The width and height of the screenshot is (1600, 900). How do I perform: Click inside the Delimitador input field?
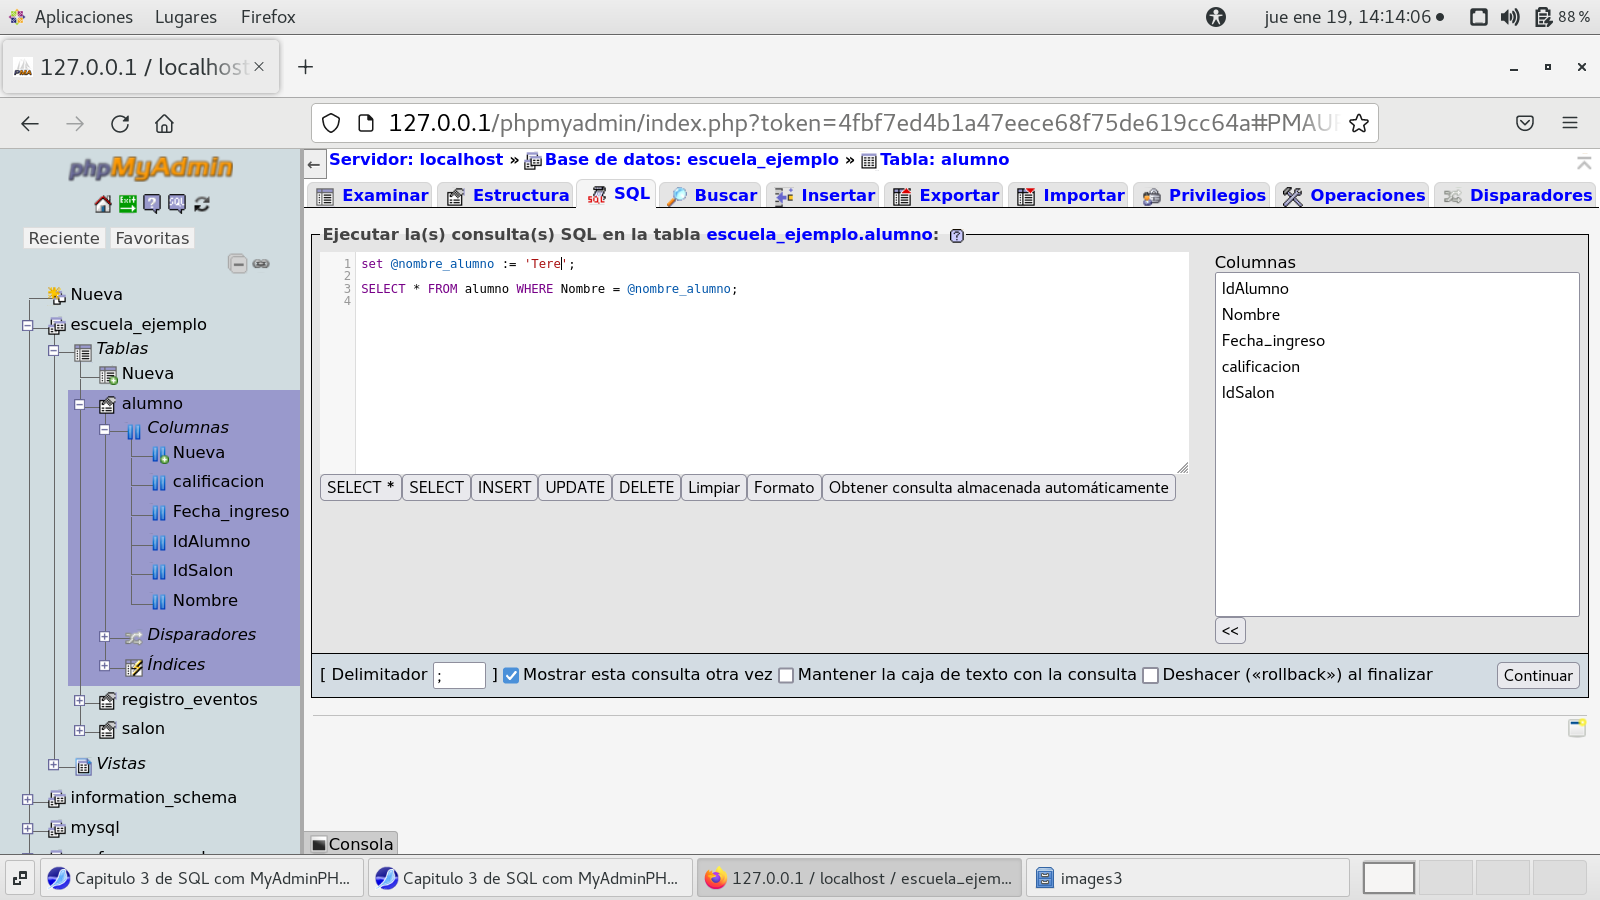459,675
